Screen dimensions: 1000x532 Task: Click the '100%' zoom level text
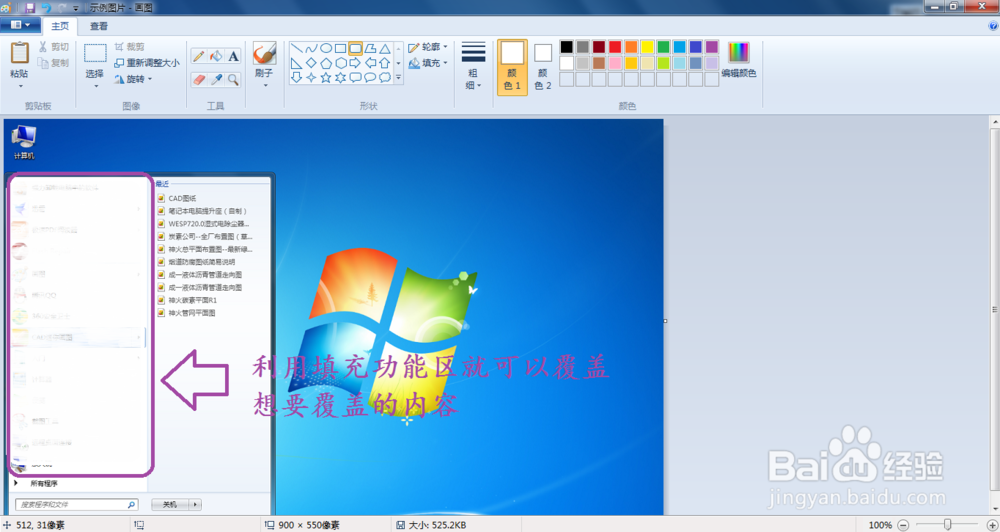(880, 525)
